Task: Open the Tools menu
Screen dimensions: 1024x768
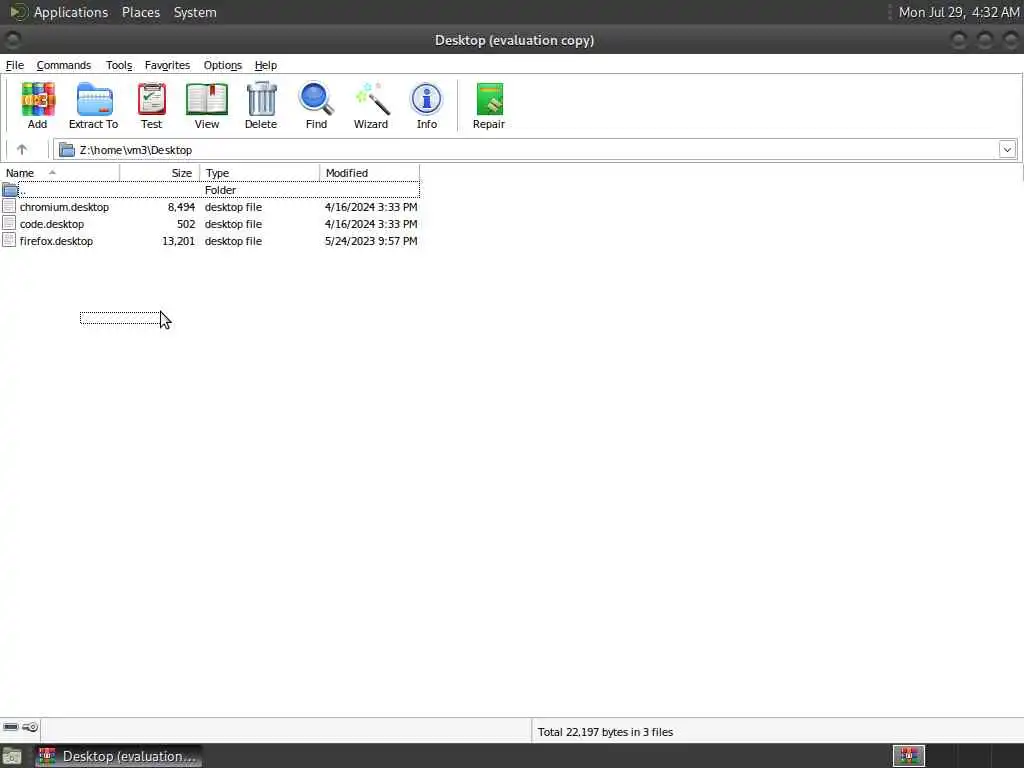Action: click(119, 65)
